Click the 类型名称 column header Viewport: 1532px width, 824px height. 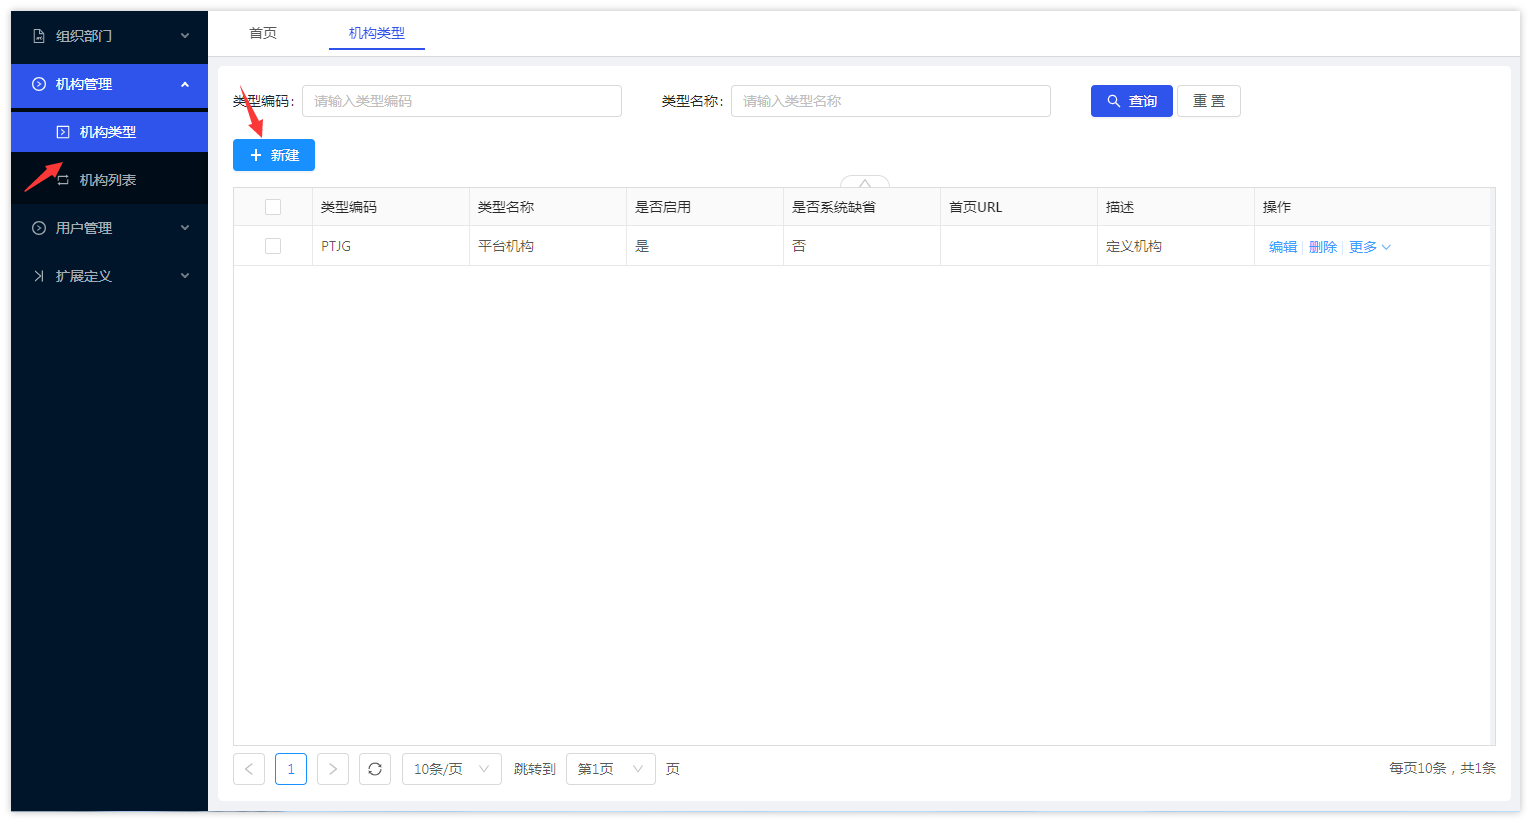click(548, 207)
